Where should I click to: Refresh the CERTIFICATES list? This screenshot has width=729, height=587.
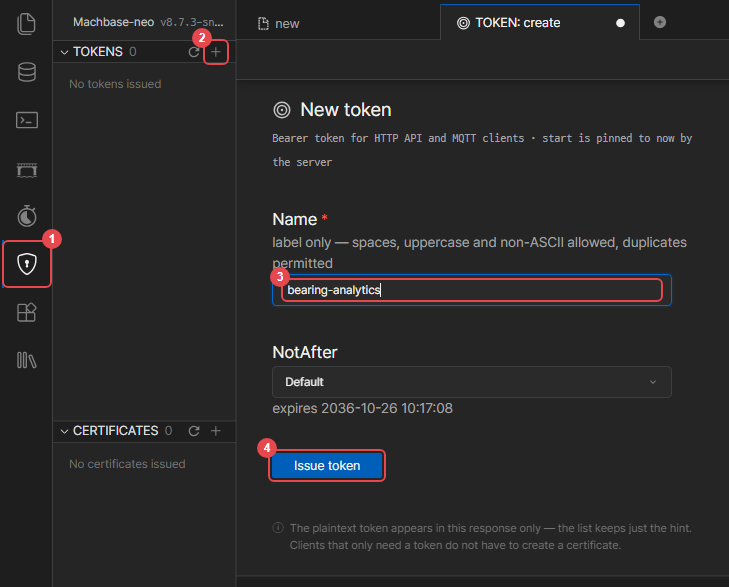point(194,431)
